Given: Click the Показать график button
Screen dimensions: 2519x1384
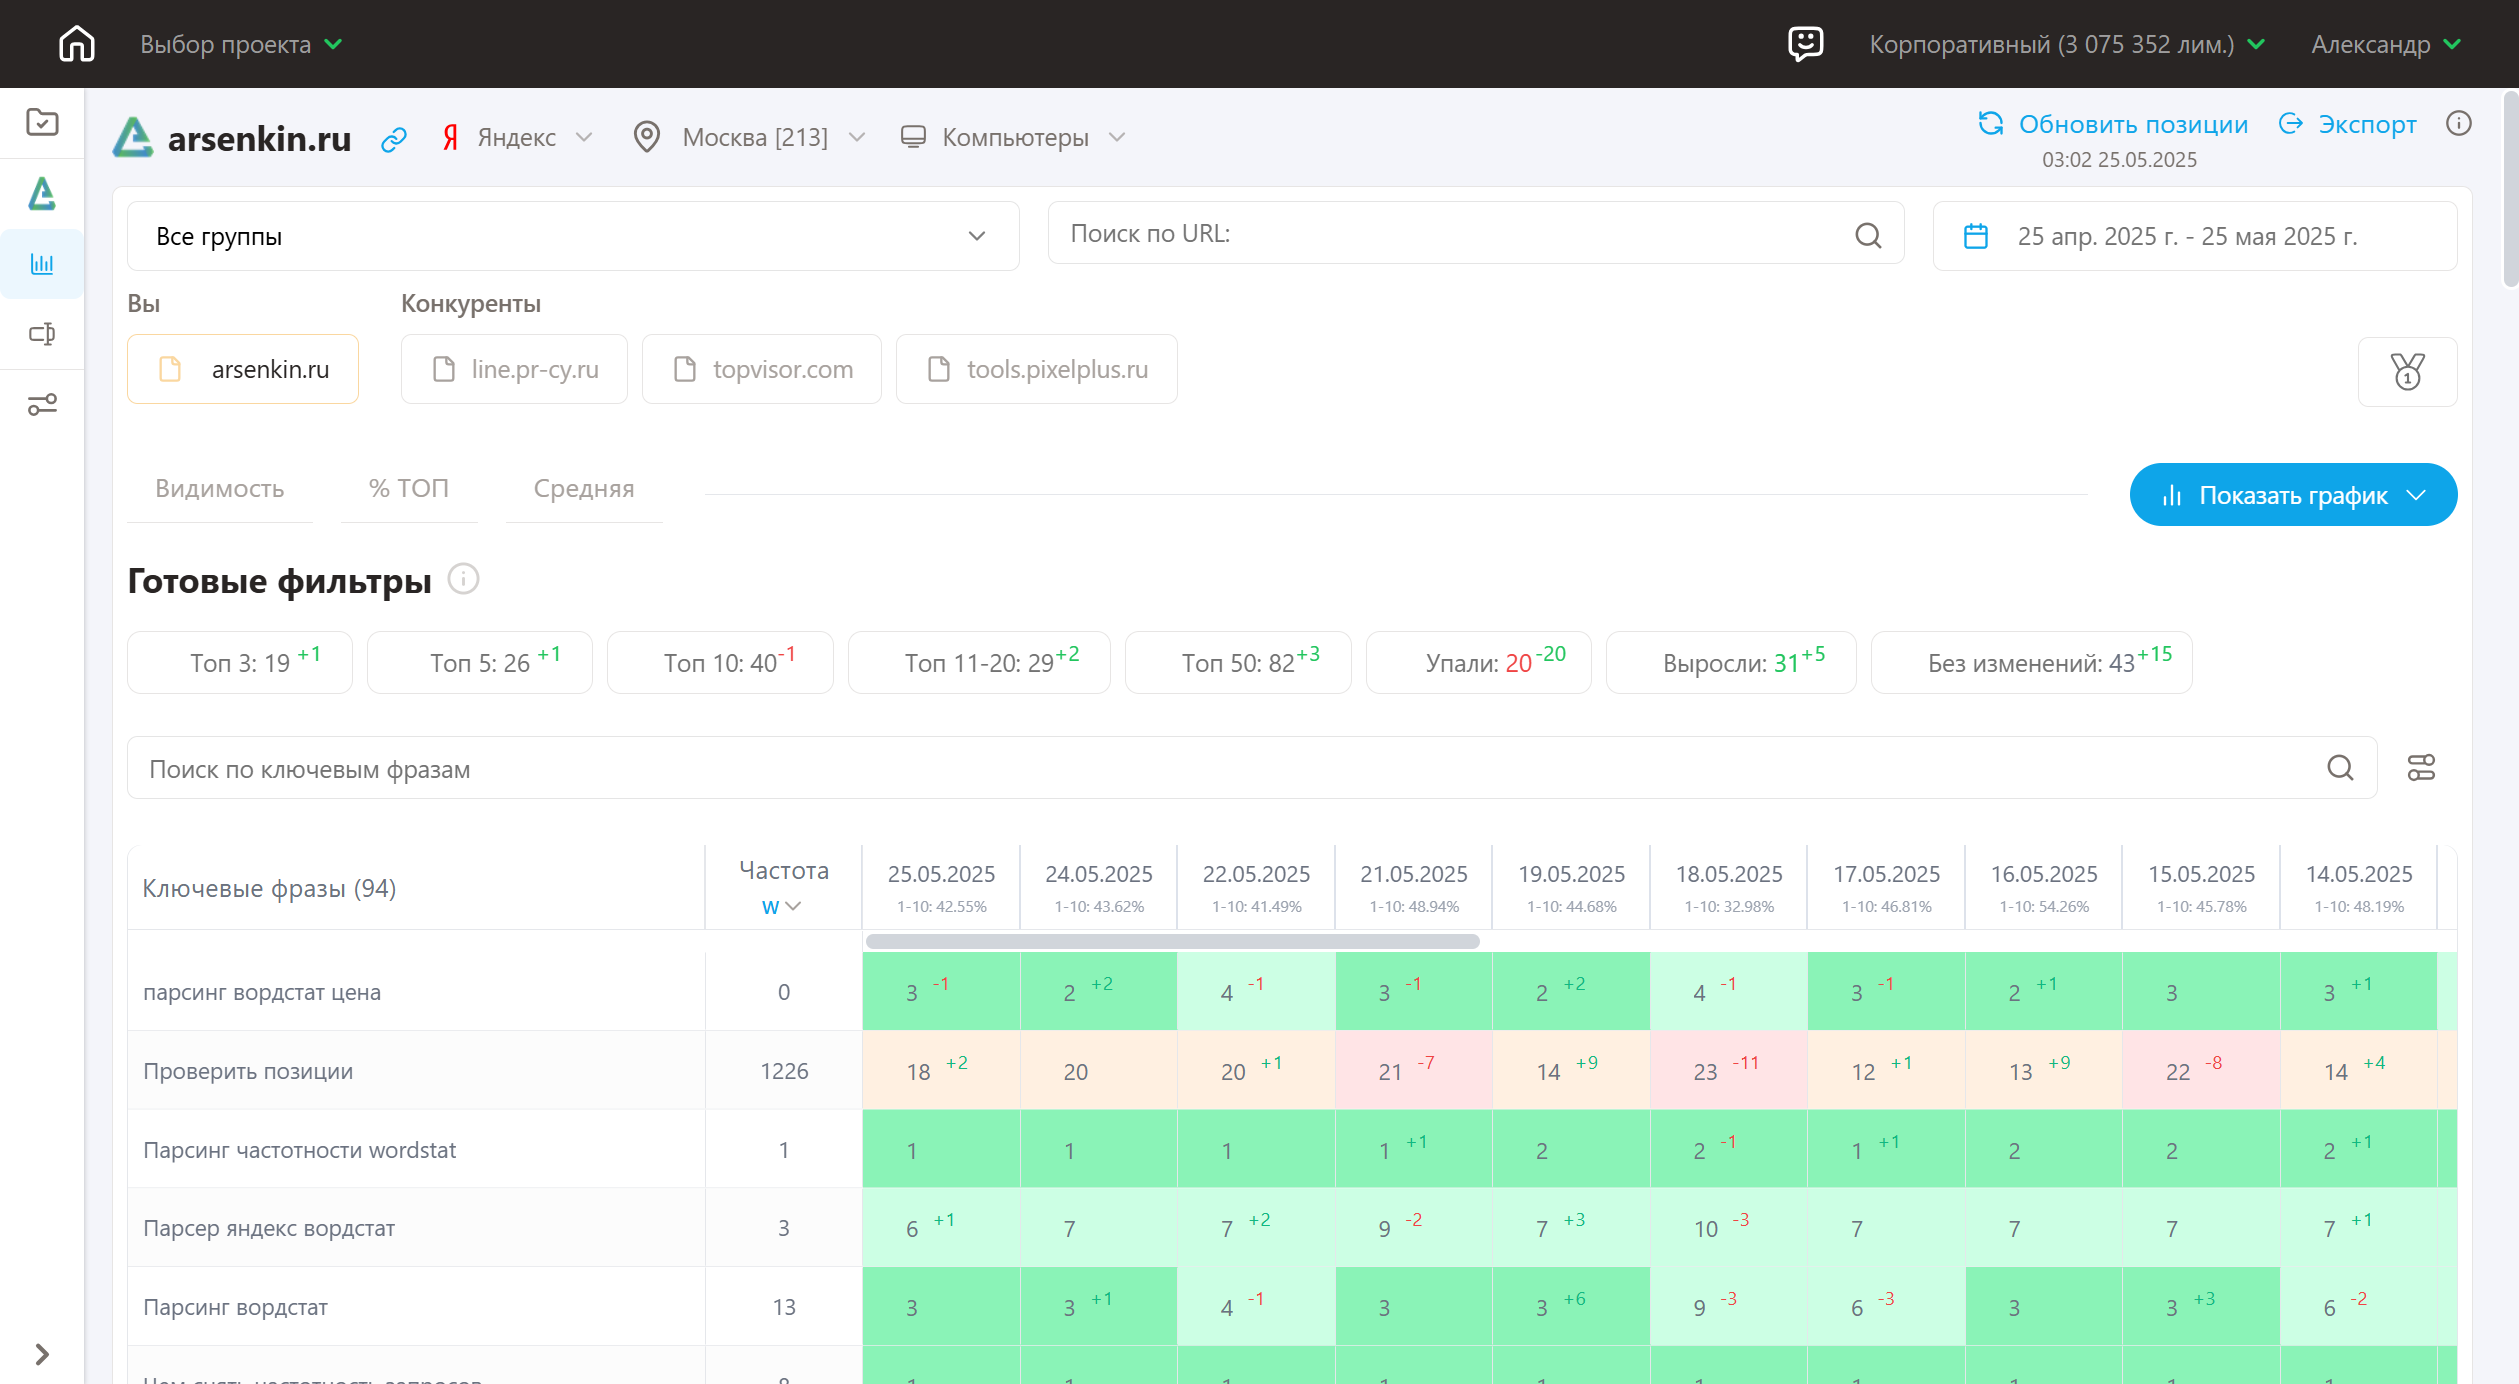Looking at the screenshot, I should 2292,495.
